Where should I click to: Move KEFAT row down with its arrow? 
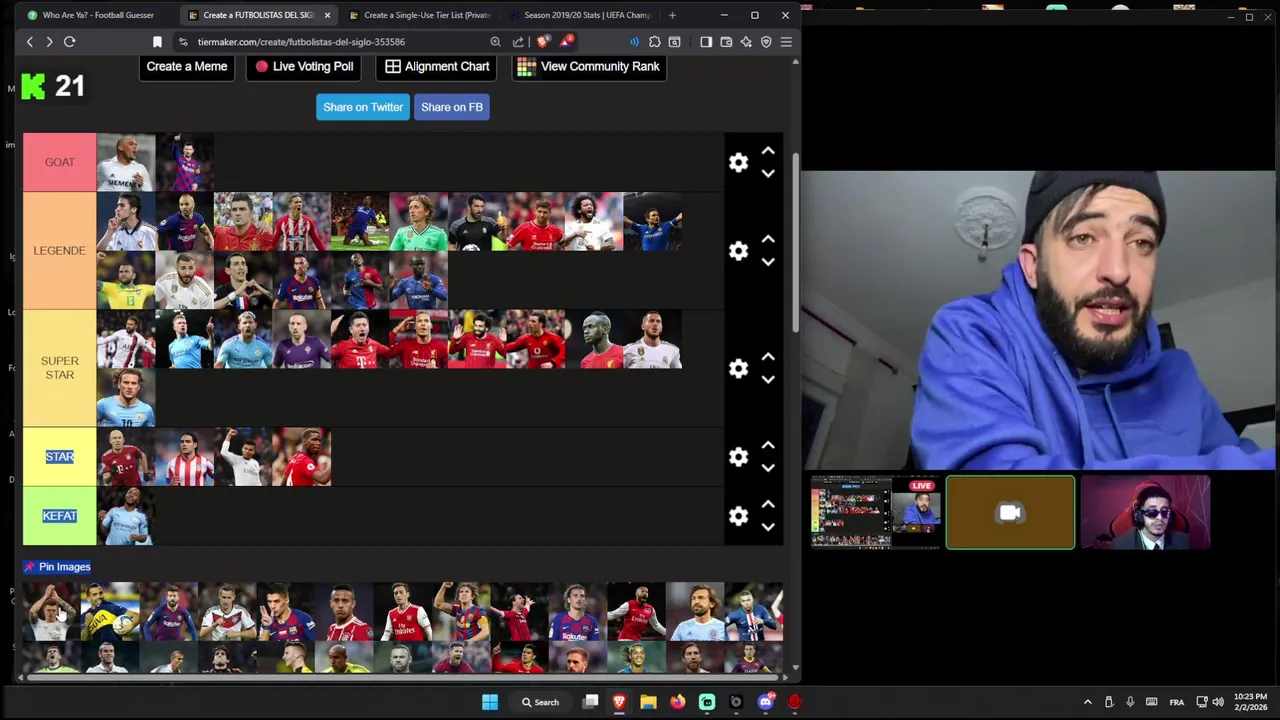click(x=768, y=527)
